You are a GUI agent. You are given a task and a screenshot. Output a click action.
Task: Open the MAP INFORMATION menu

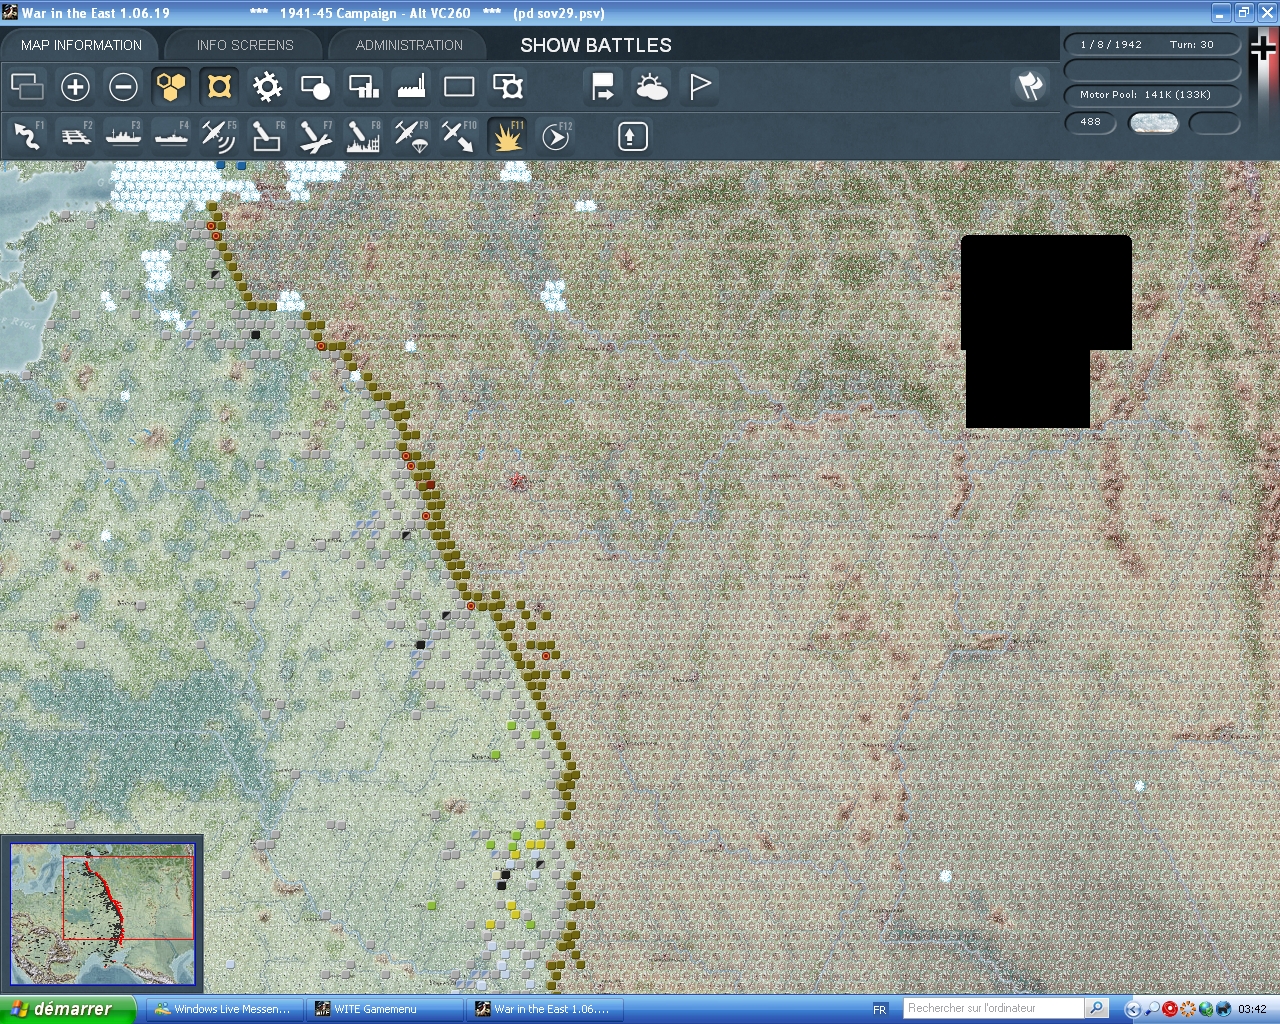[x=80, y=45]
